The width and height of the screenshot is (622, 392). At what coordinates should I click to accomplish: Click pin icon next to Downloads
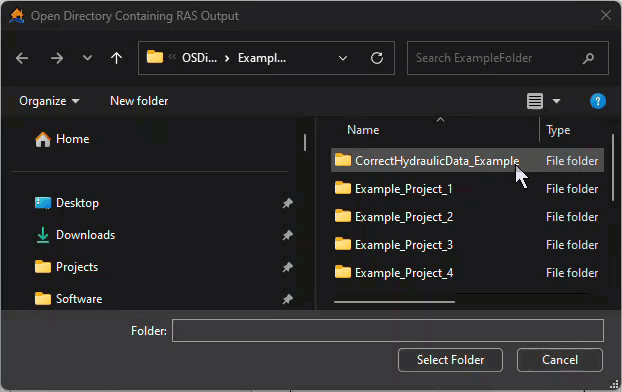[288, 235]
